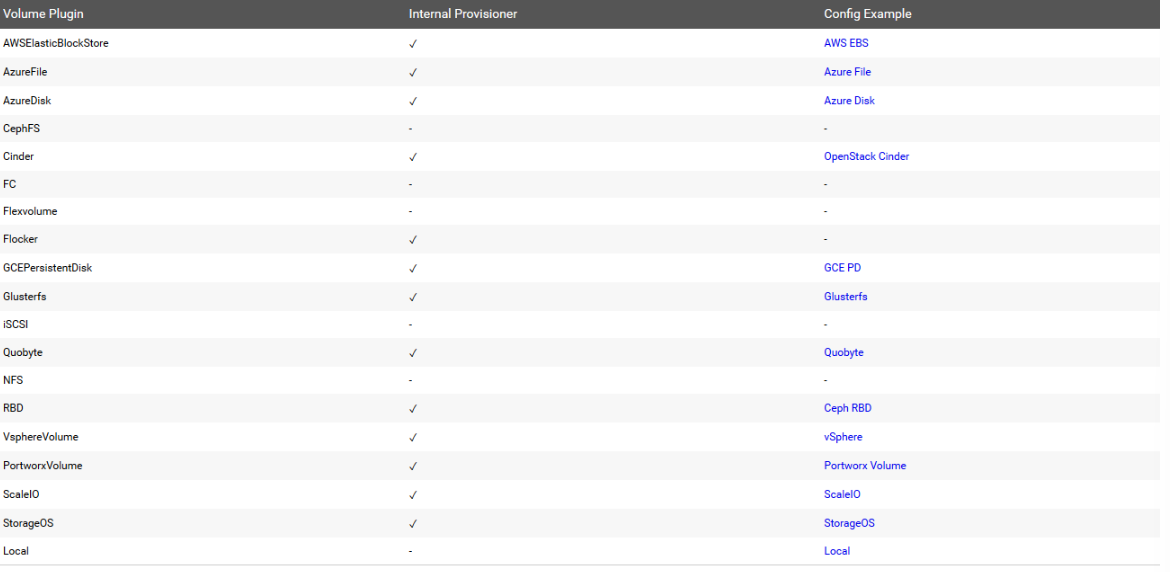The width and height of the screenshot is (1170, 572).
Task: Click the RBD plugin name
Action: click(x=13, y=409)
